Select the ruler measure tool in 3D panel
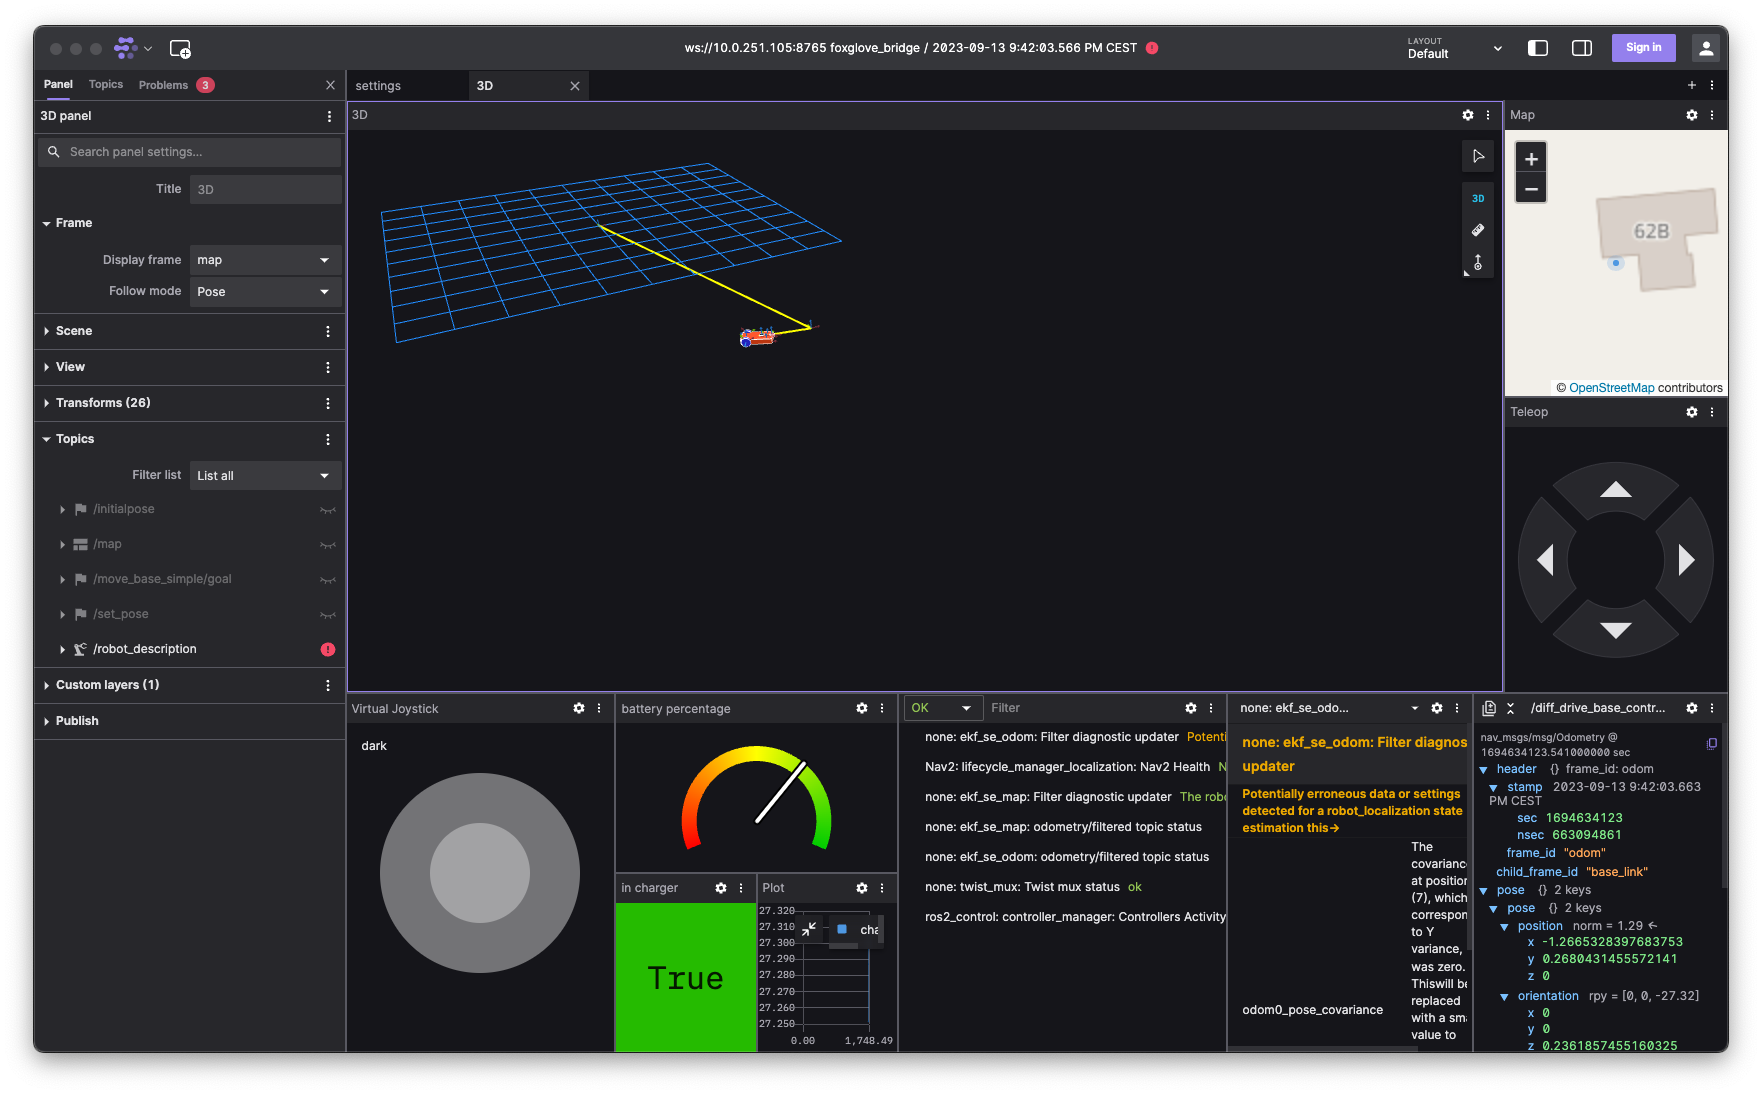Image resolution: width=1762 pixels, height=1094 pixels. click(1478, 230)
